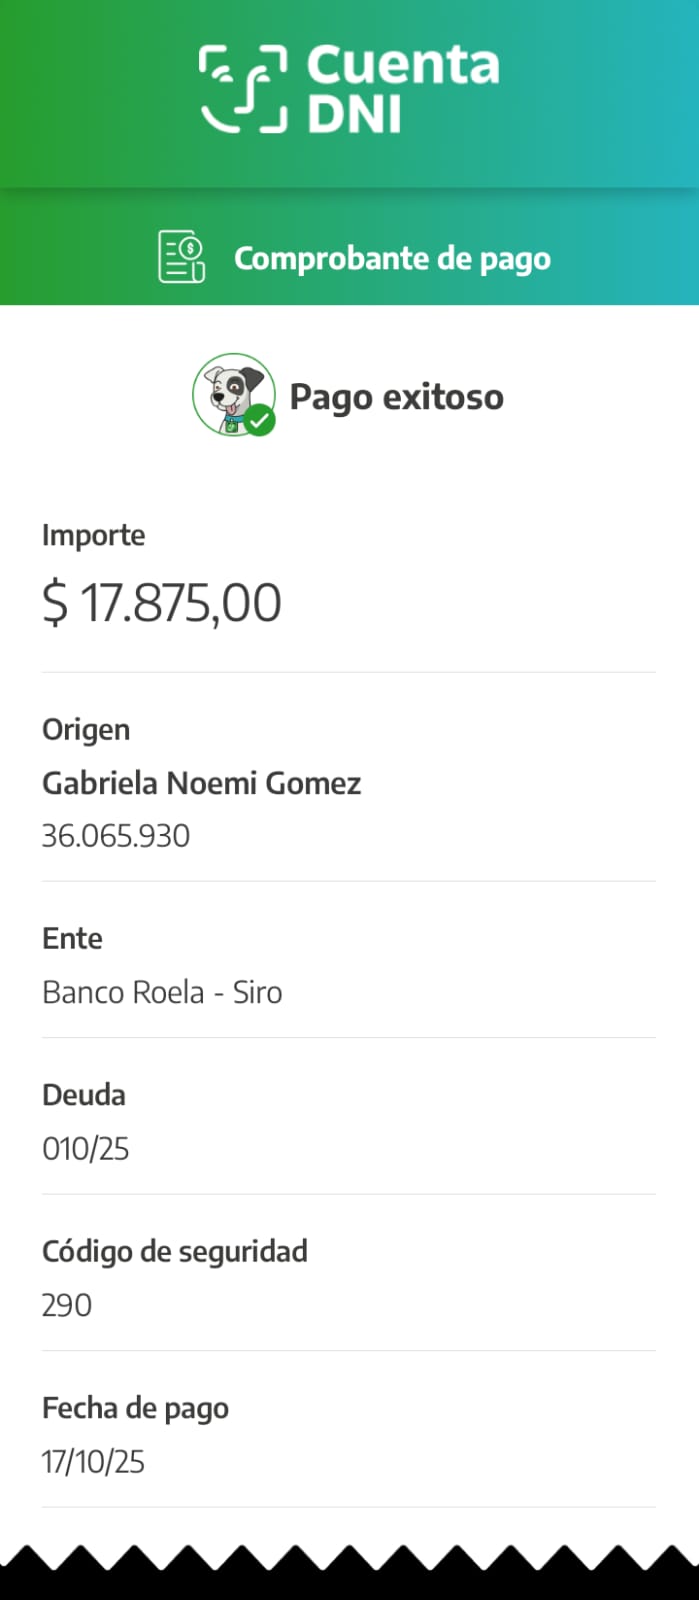Tap the name Gabriela Noemi Gomez
This screenshot has width=699, height=1600.
201,783
